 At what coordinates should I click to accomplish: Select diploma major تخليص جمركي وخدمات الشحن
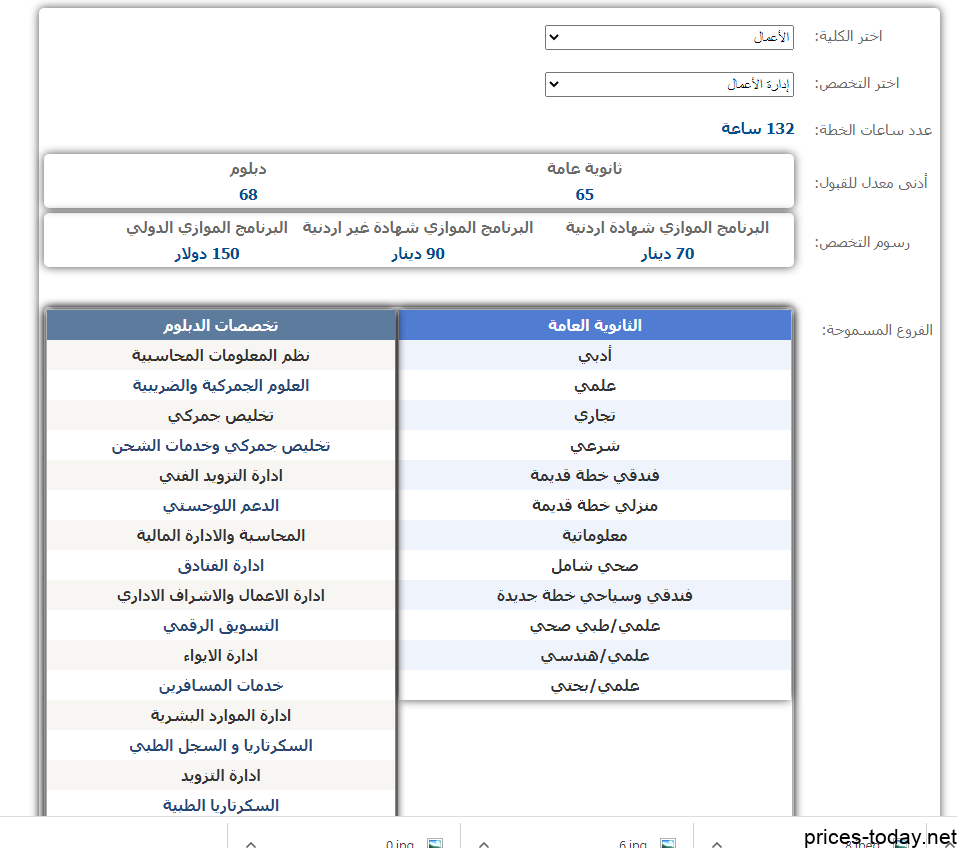(x=221, y=445)
